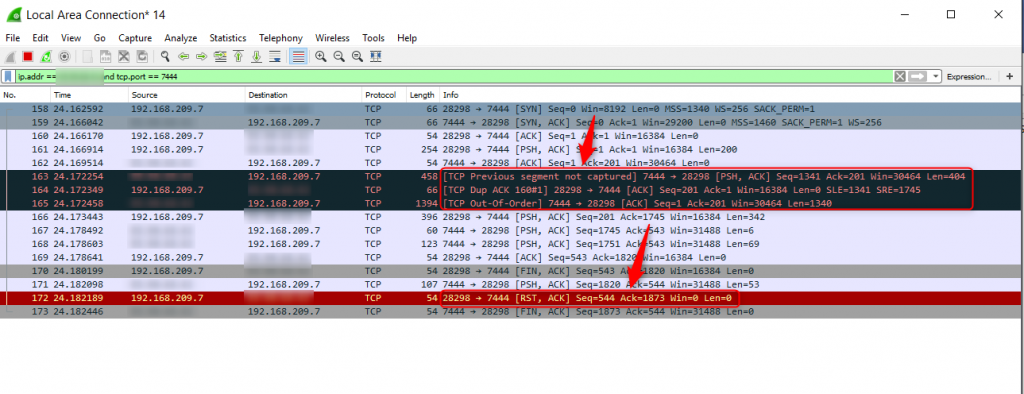Open the Telephony menu
The height and width of the screenshot is (394, 1024).
pos(281,38)
